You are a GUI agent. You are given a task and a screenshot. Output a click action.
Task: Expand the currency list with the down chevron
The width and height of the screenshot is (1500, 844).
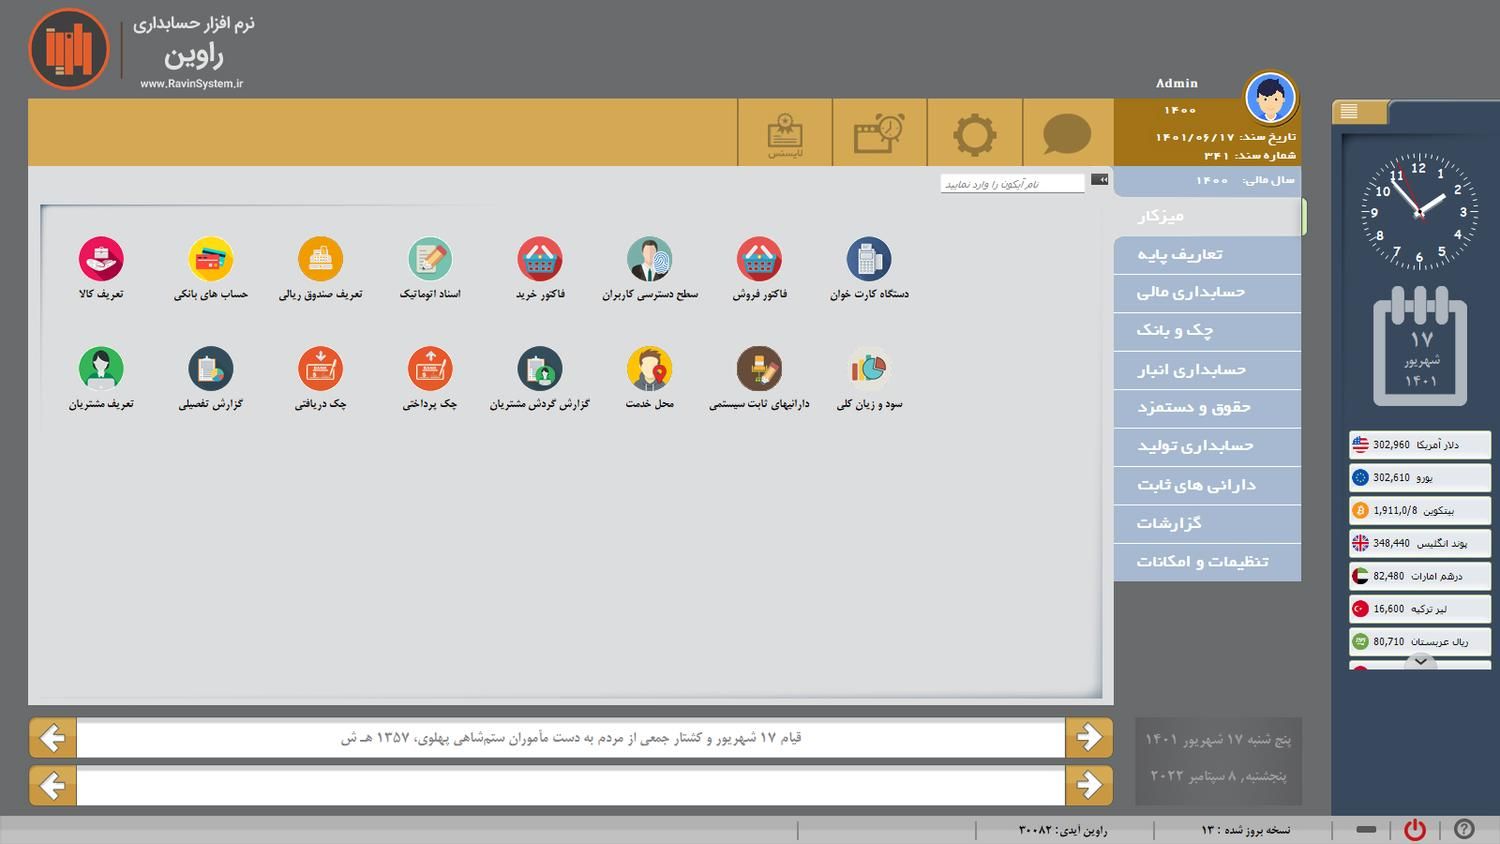coord(1419,661)
